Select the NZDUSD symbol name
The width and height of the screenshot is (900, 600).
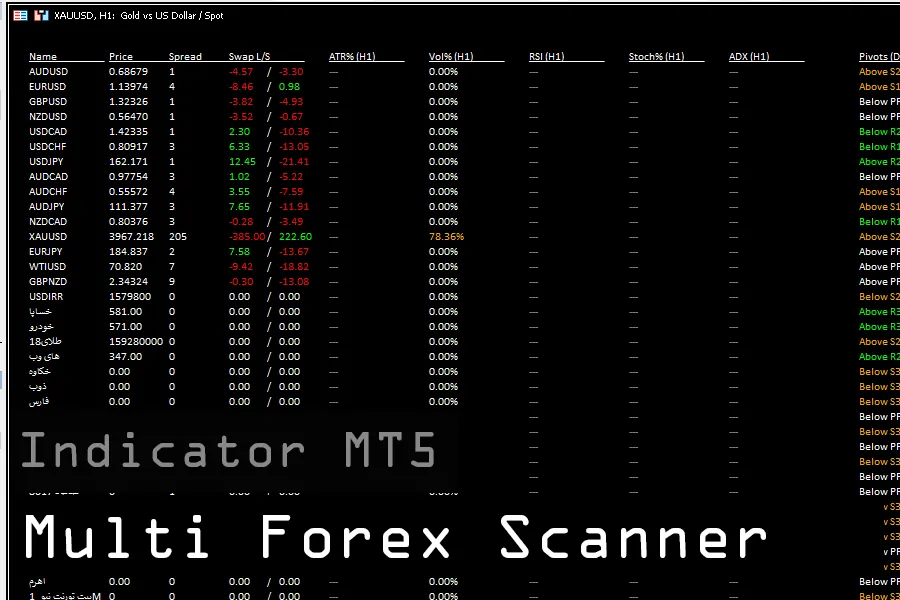point(48,117)
